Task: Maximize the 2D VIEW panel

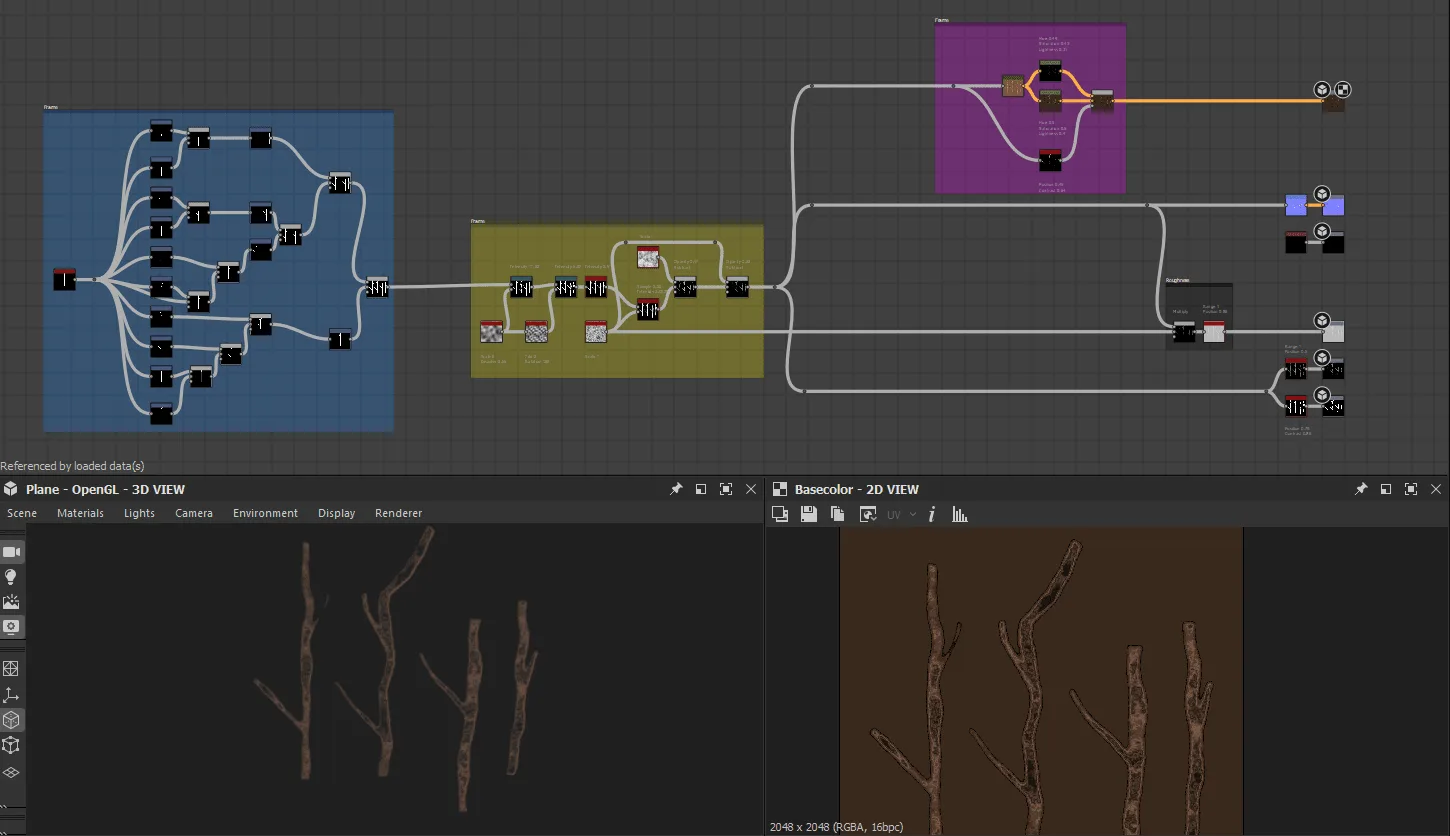Action: [1411, 489]
